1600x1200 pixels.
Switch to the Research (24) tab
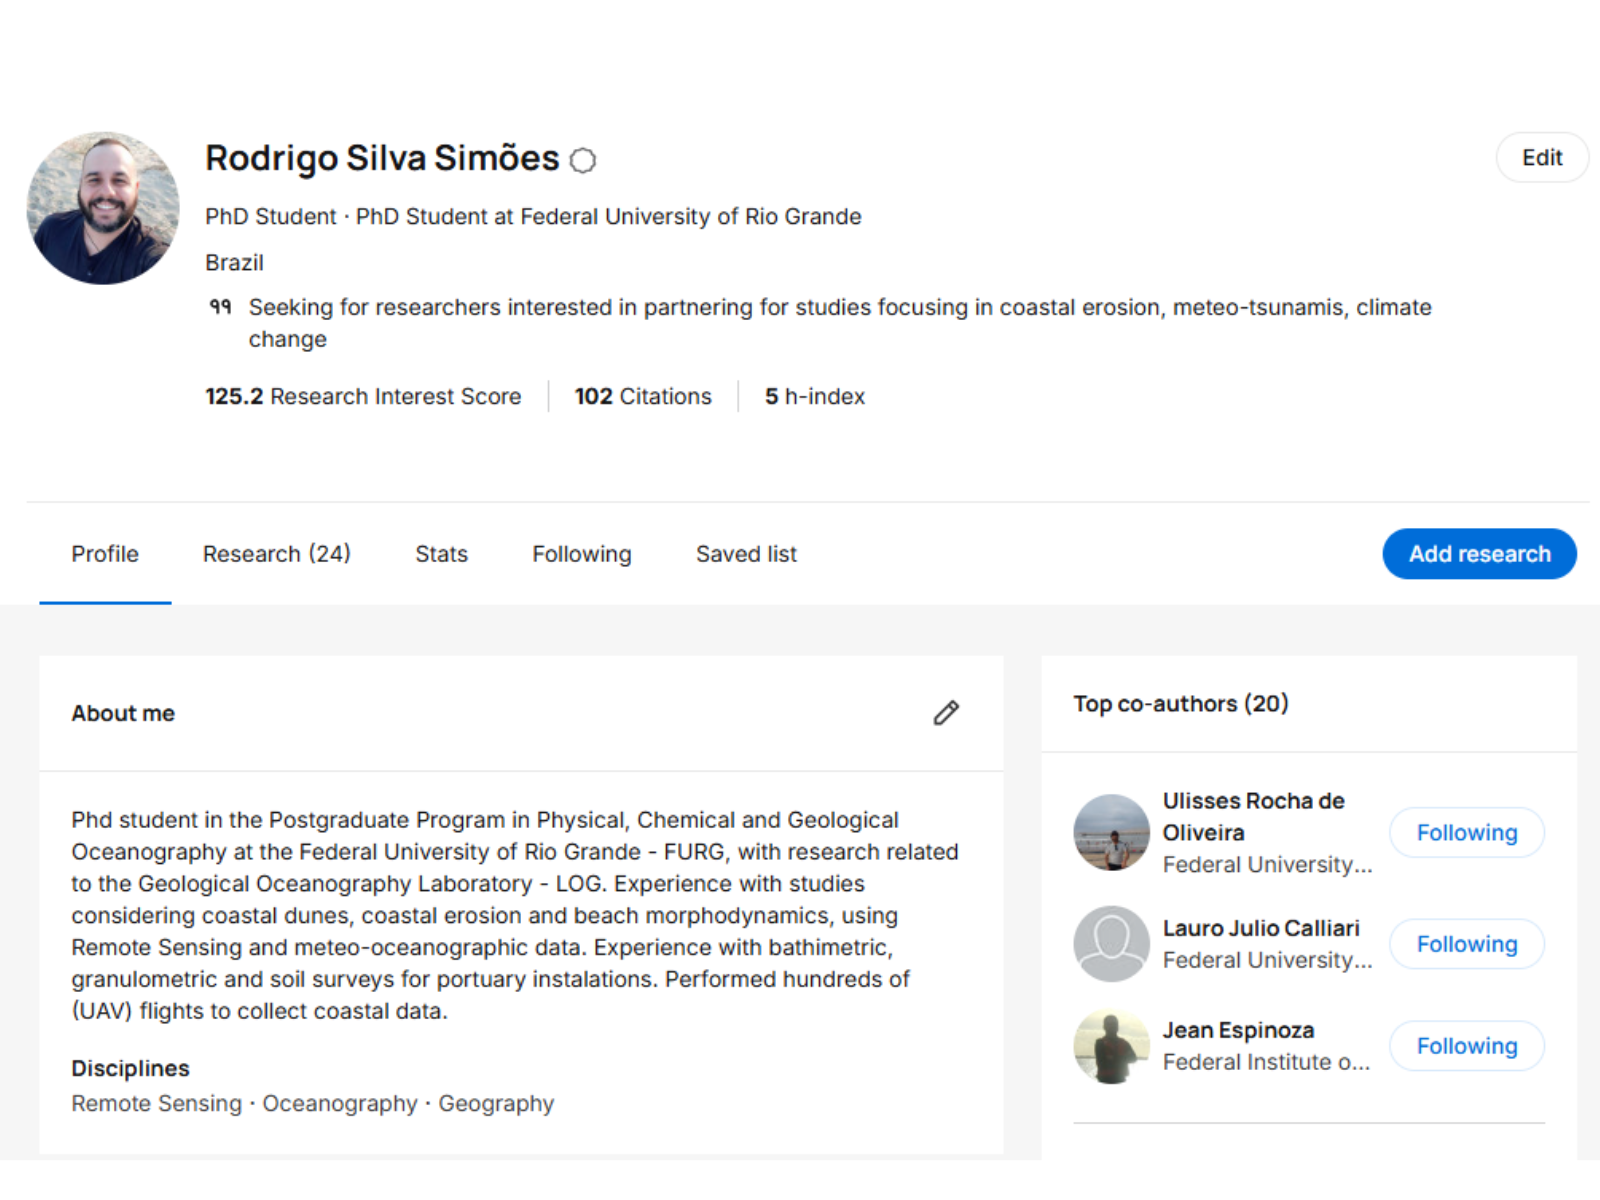276,554
